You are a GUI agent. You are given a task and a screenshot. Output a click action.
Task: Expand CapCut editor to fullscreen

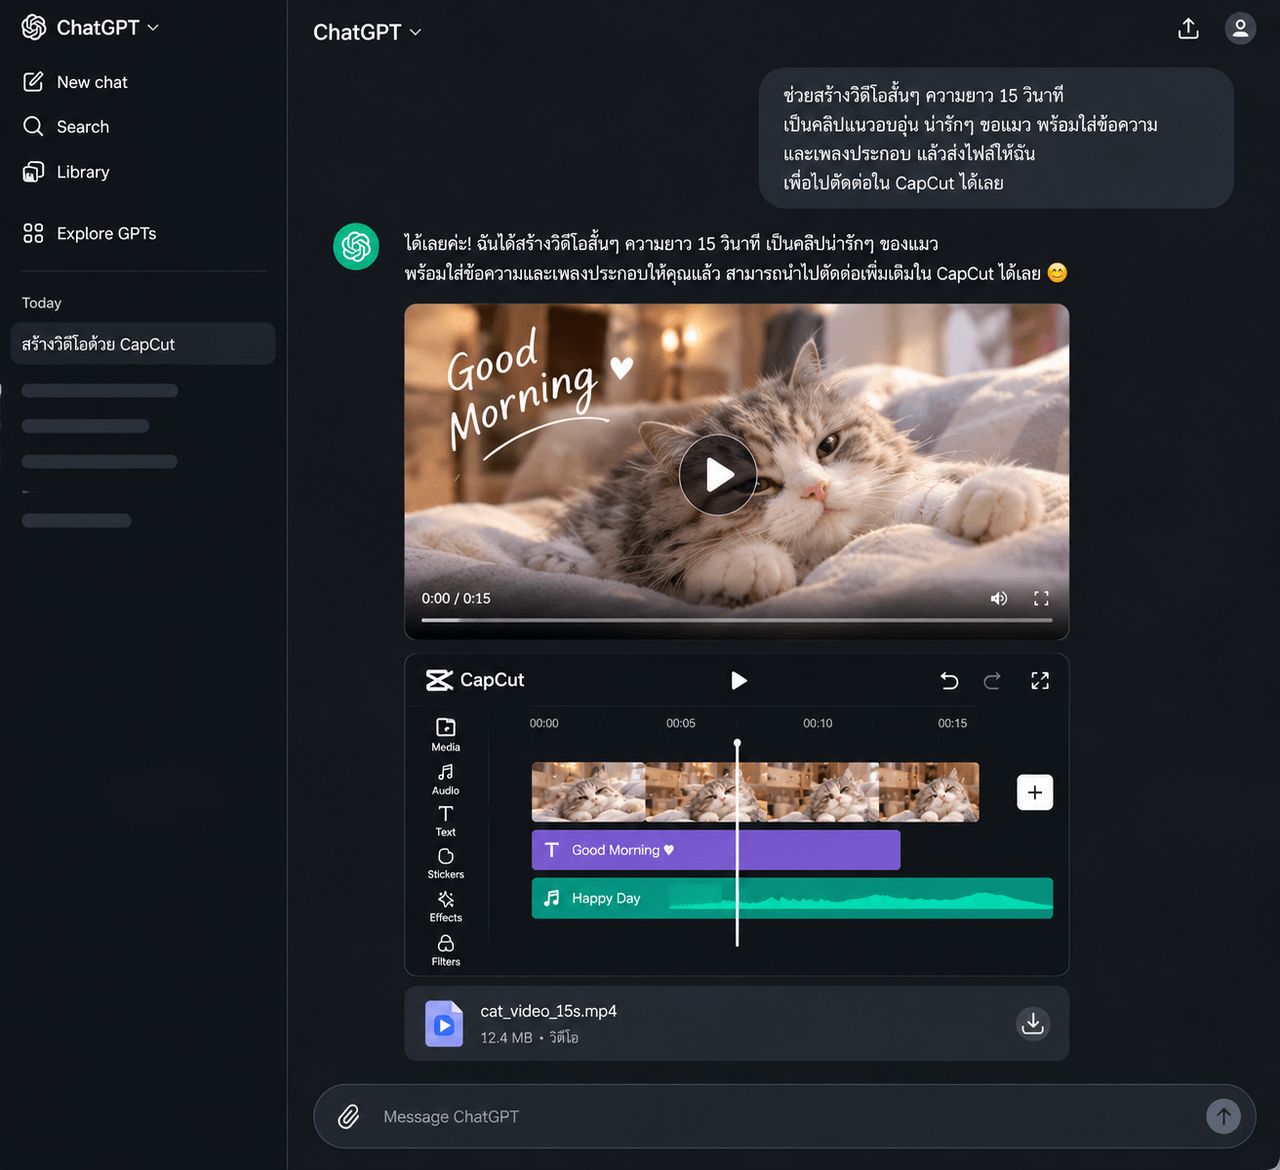pos(1040,681)
